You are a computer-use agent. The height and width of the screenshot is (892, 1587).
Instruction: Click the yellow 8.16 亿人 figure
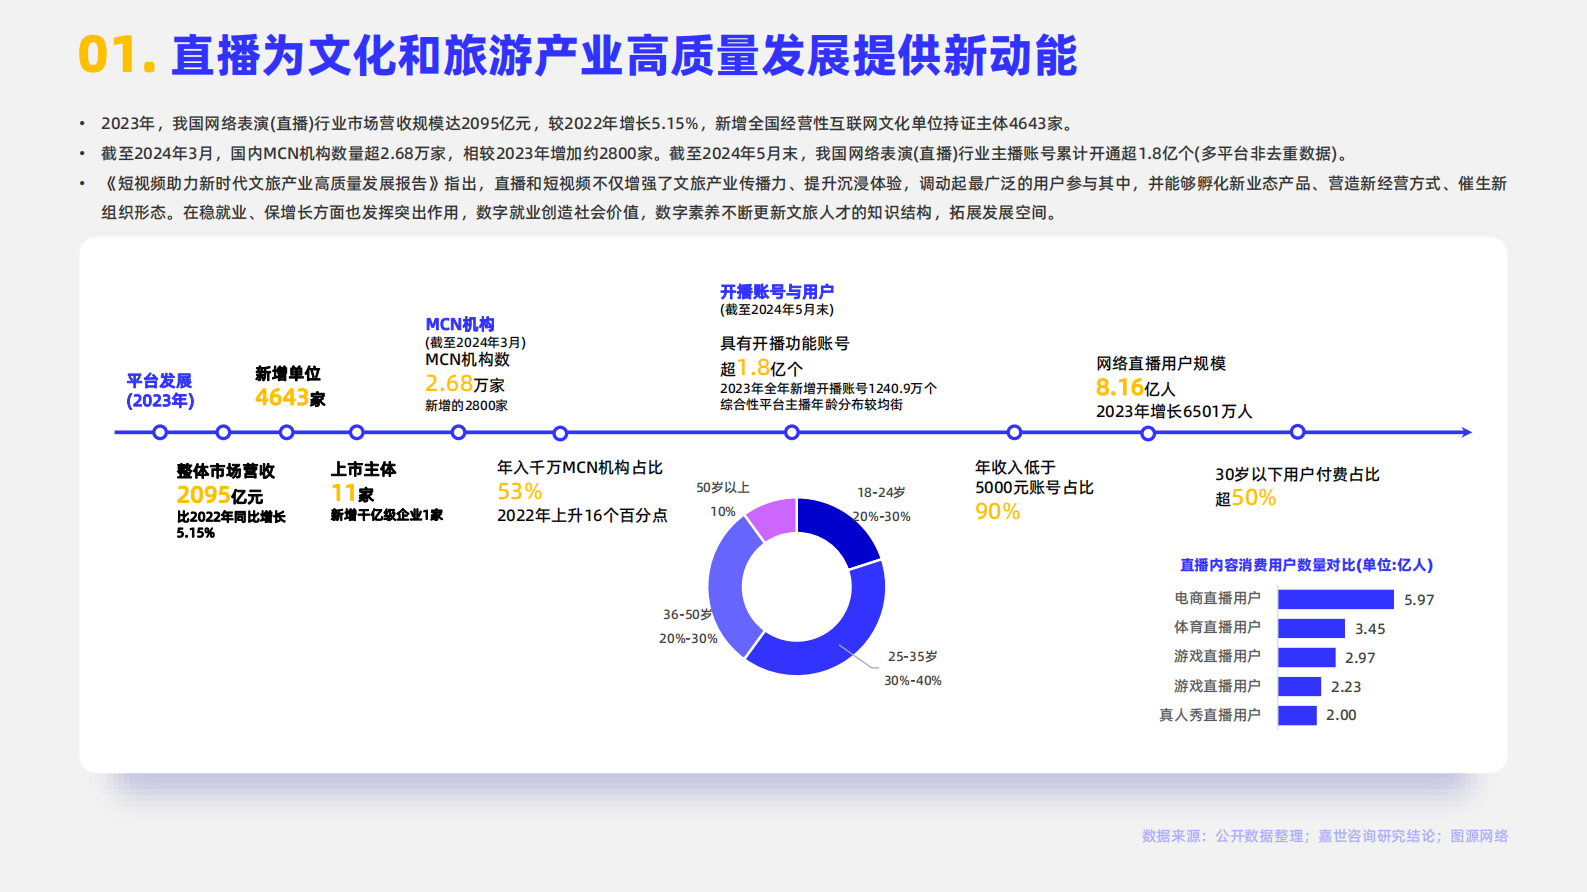(x=1135, y=388)
